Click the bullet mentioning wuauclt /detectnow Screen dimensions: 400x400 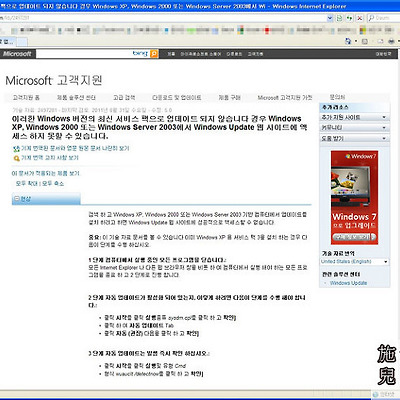click(153, 374)
